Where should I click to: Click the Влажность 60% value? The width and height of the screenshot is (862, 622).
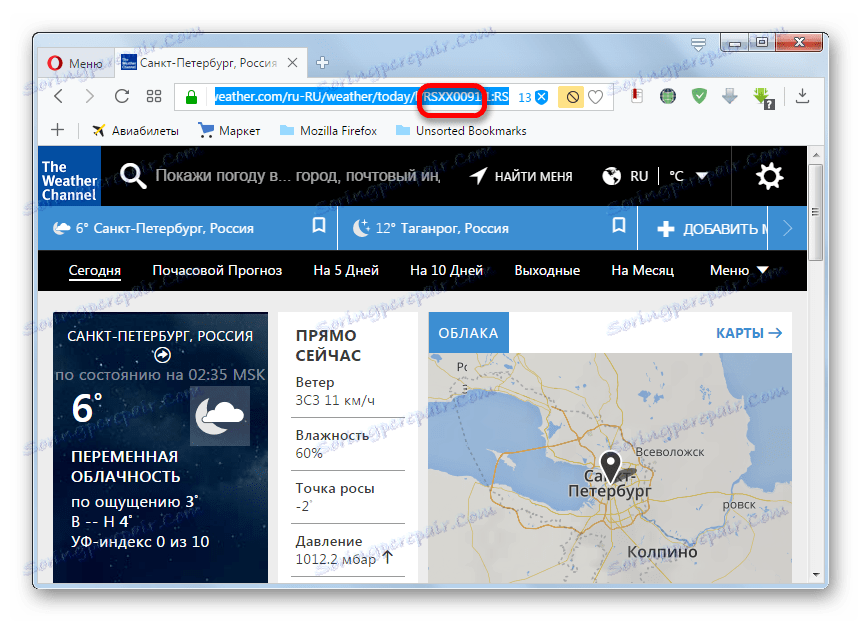click(309, 453)
